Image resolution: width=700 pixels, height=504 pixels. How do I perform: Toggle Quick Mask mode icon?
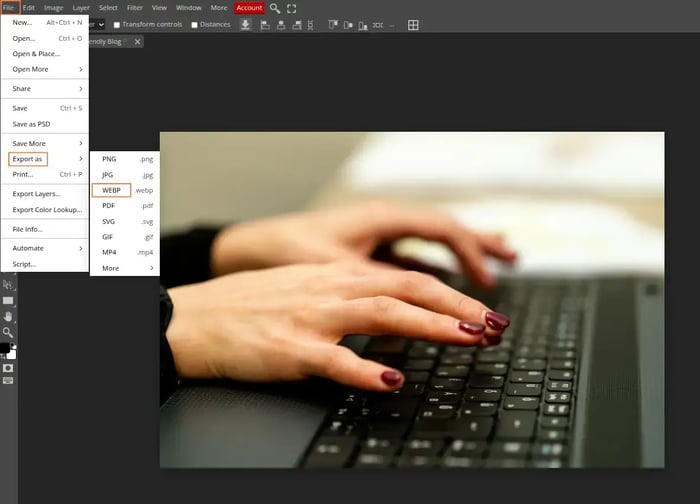pos(8,367)
